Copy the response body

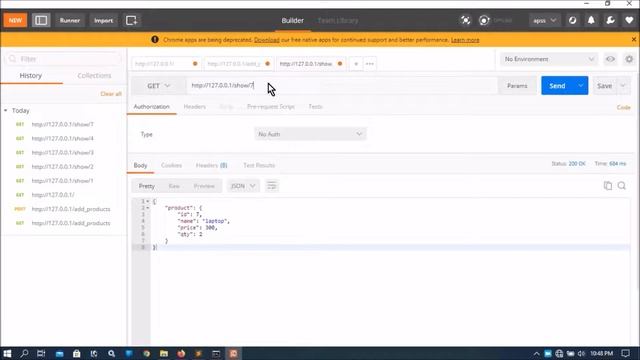(608, 186)
